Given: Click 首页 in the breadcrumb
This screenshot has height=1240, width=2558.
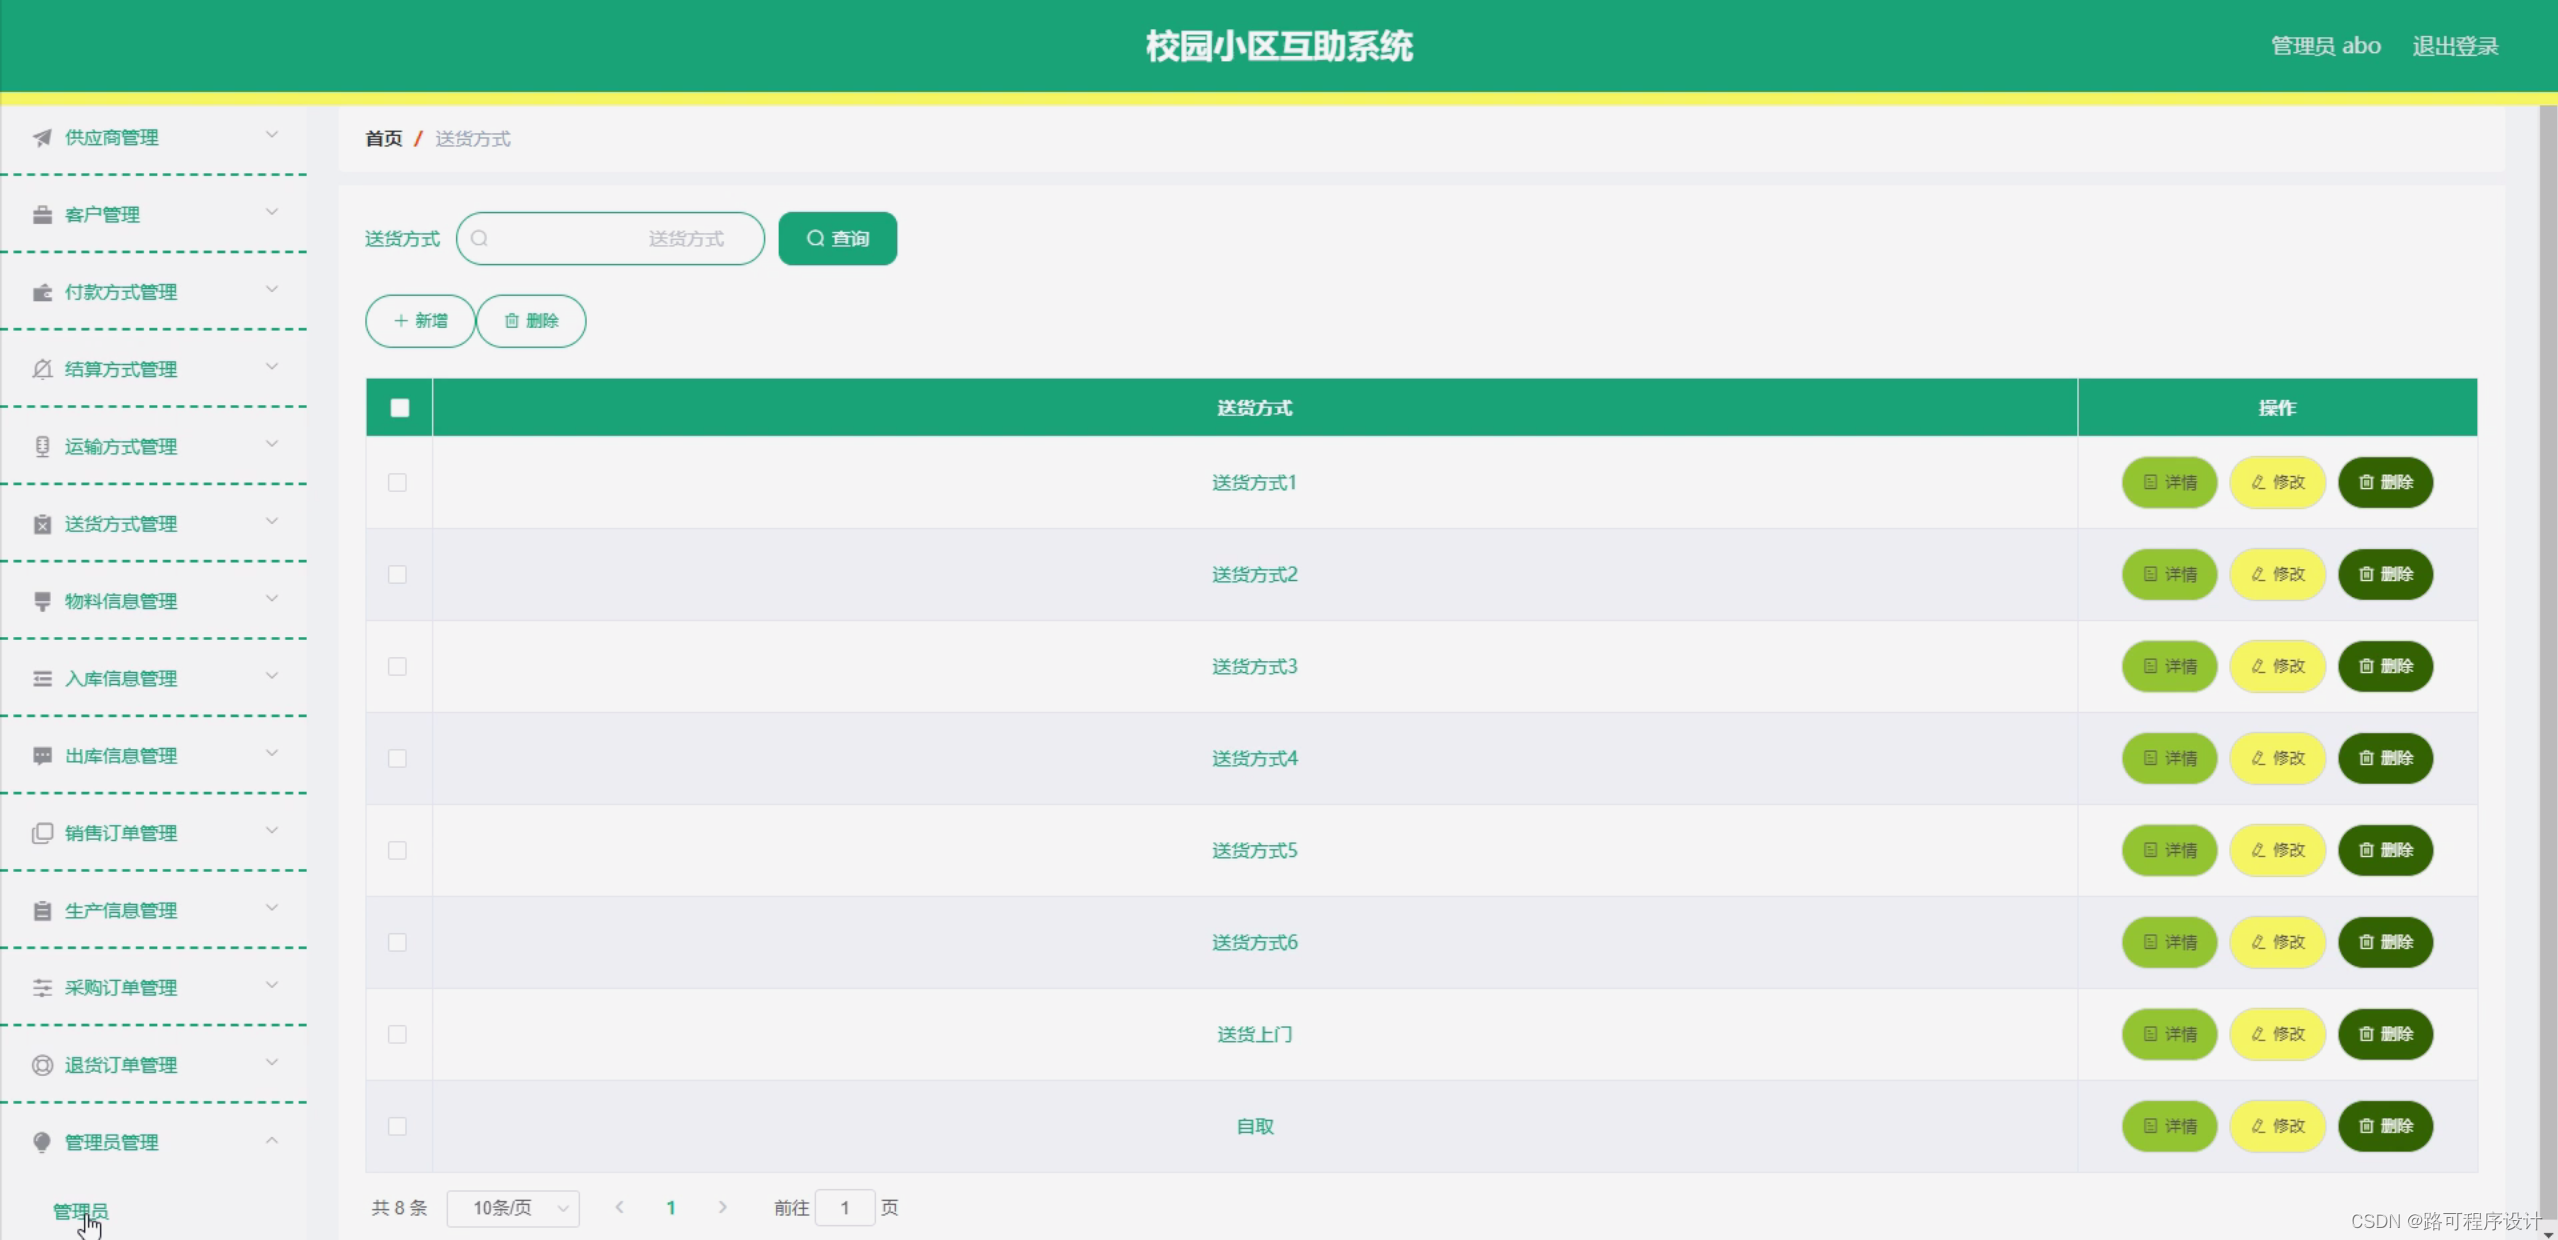Looking at the screenshot, I should 383,139.
